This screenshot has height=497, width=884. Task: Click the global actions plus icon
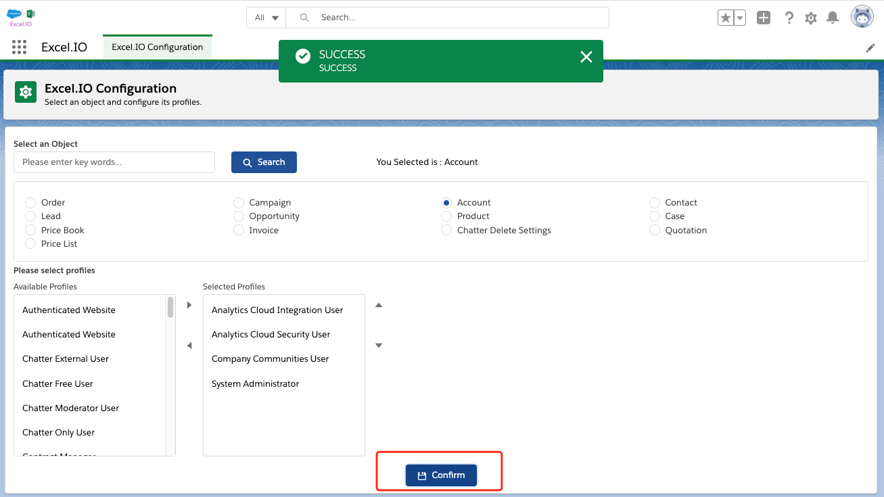[763, 17]
